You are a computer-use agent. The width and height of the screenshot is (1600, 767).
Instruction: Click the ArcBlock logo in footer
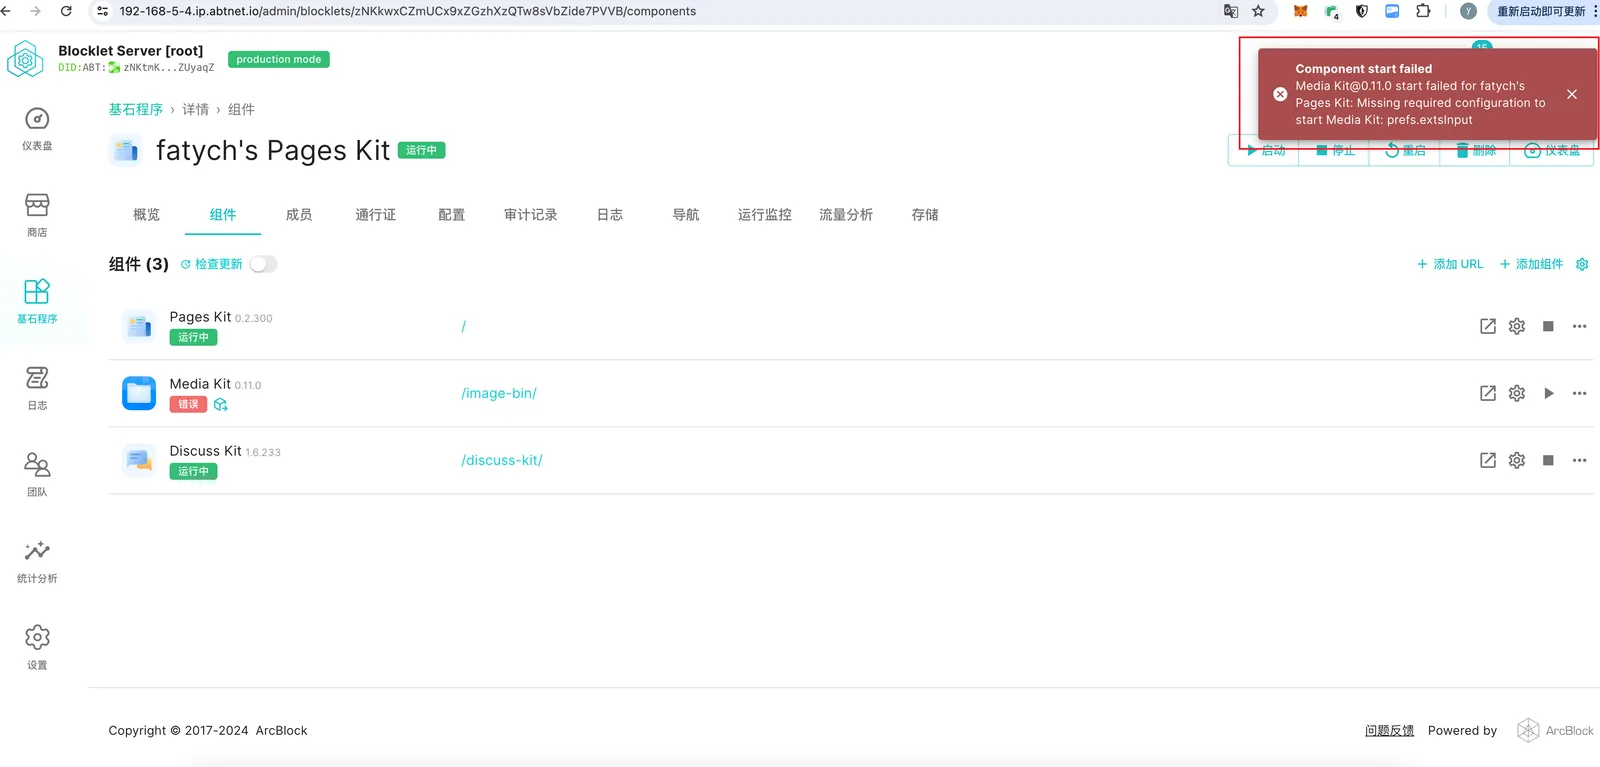[x=1555, y=731]
